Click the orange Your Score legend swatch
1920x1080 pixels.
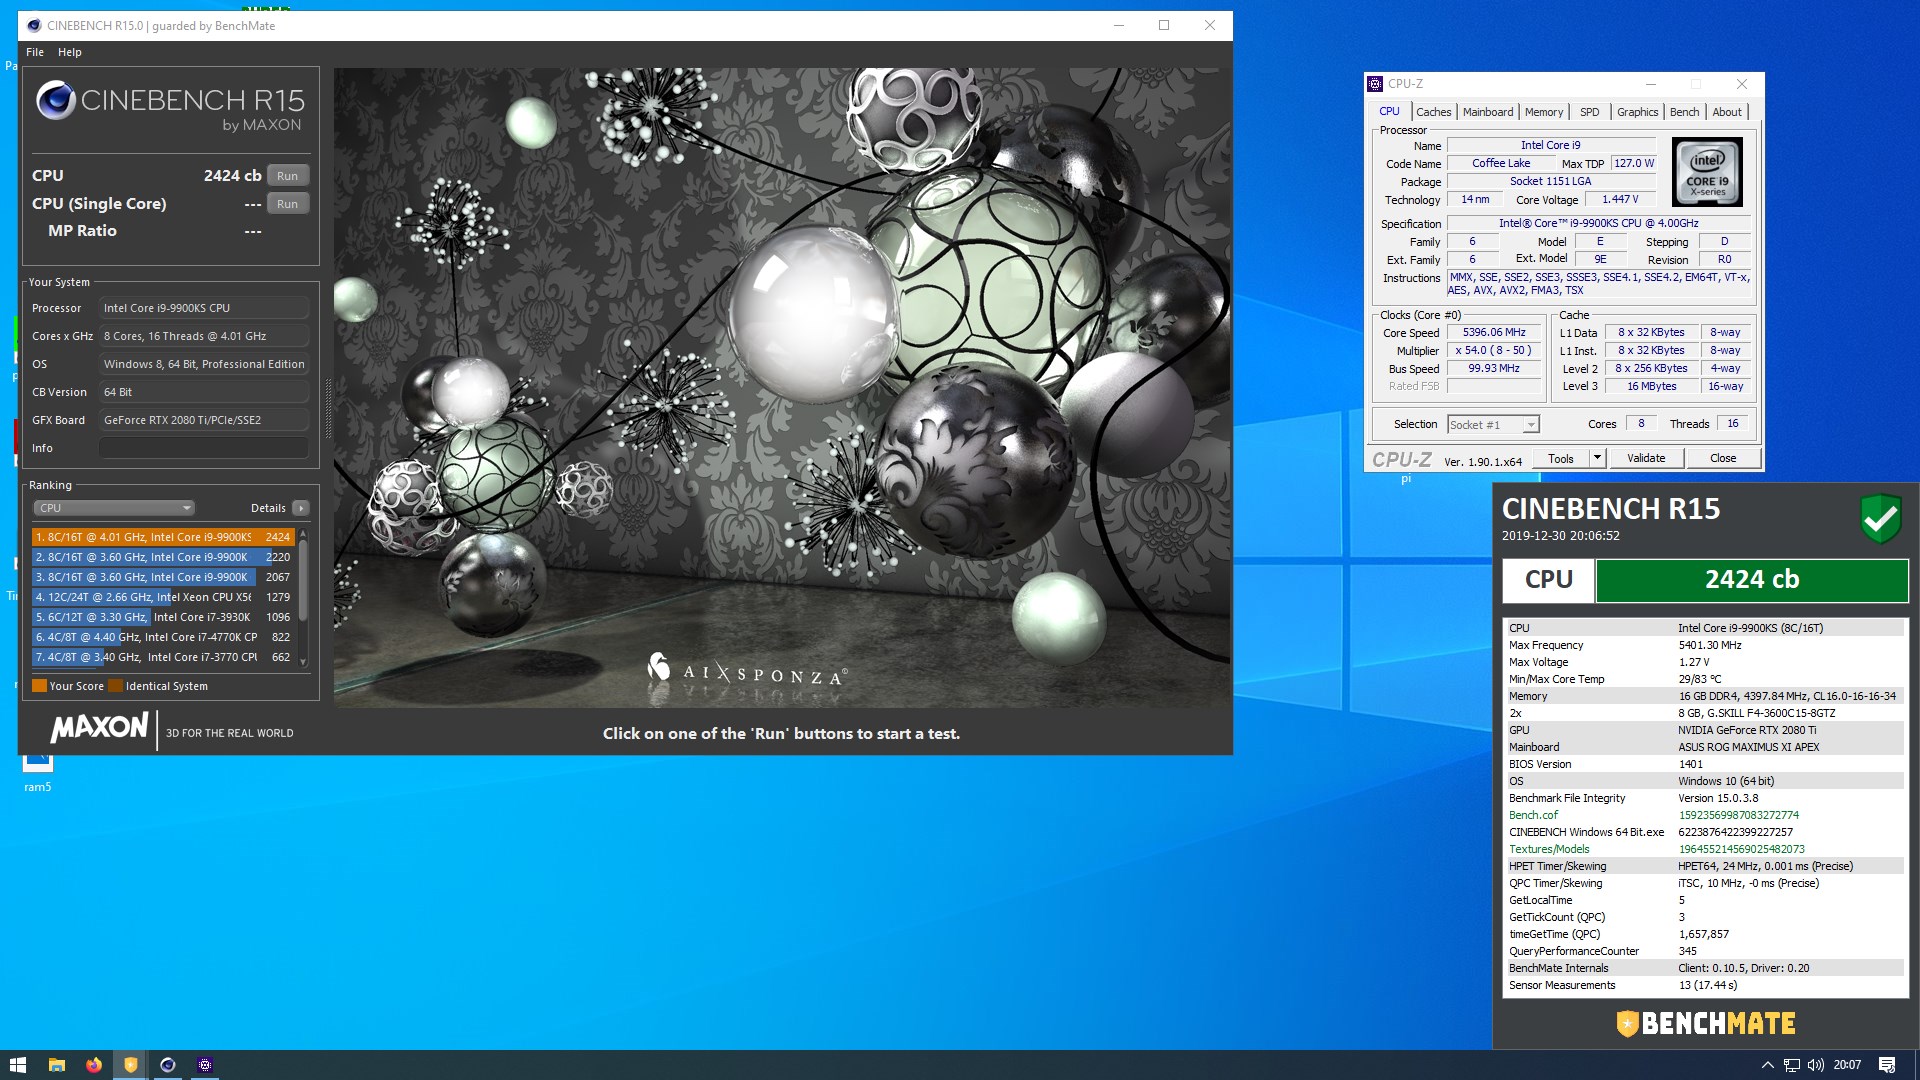pos(39,686)
